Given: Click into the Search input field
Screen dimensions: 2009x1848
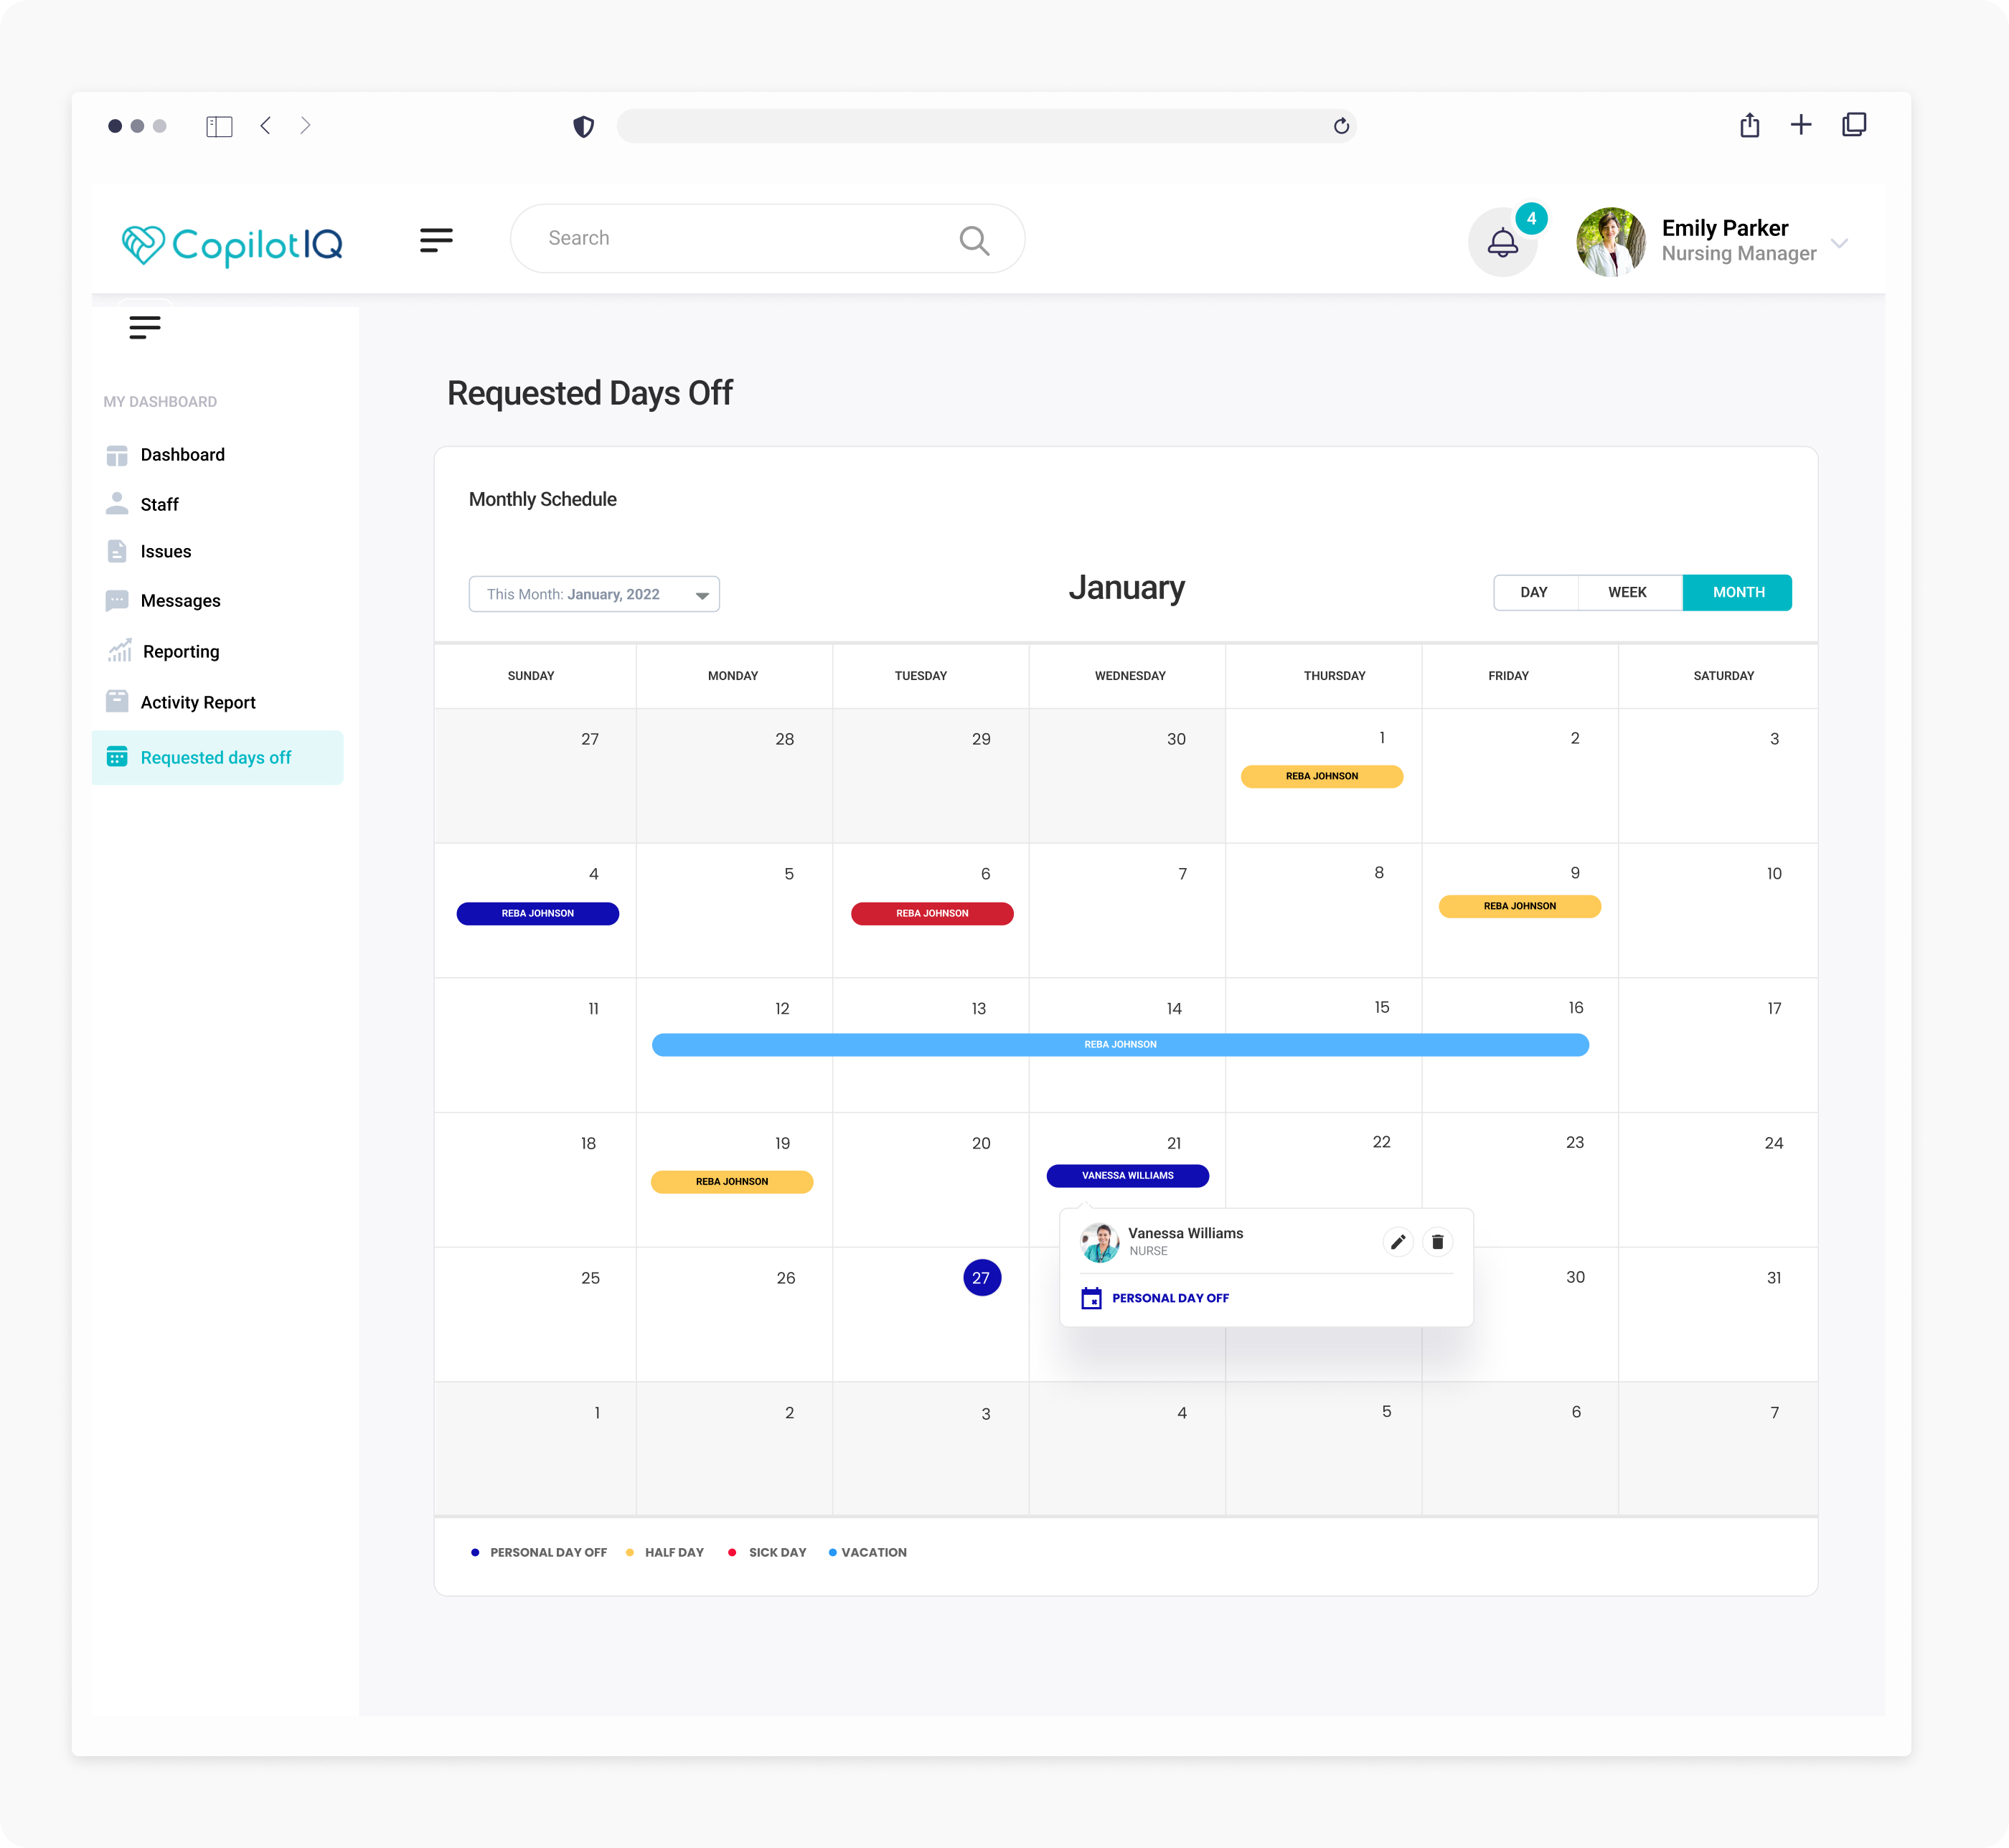Looking at the screenshot, I should click(x=740, y=238).
